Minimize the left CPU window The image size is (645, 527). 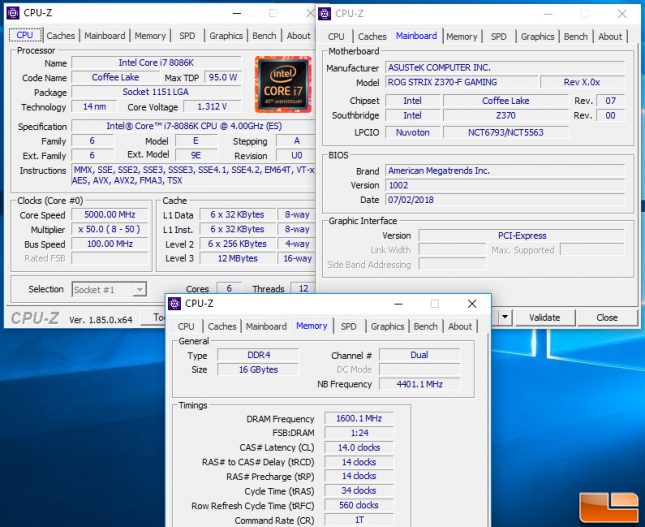click(x=237, y=14)
